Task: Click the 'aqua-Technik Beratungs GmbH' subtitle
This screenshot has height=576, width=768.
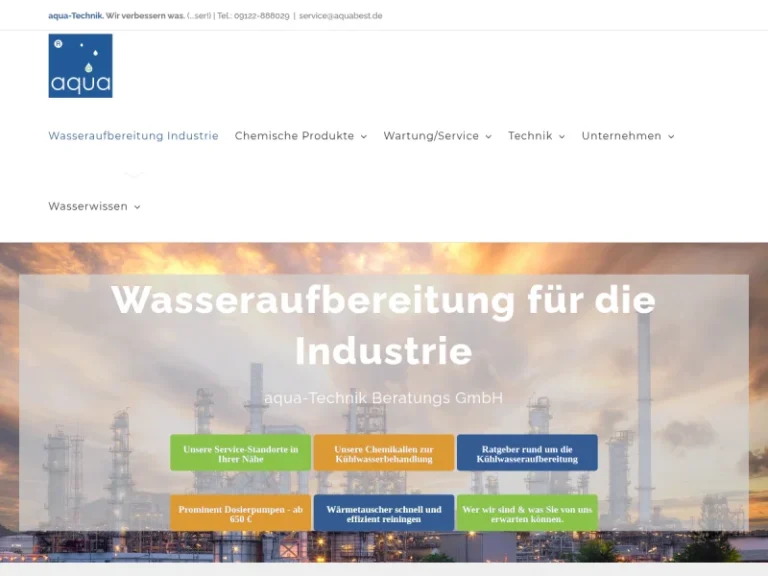Action: coord(384,398)
